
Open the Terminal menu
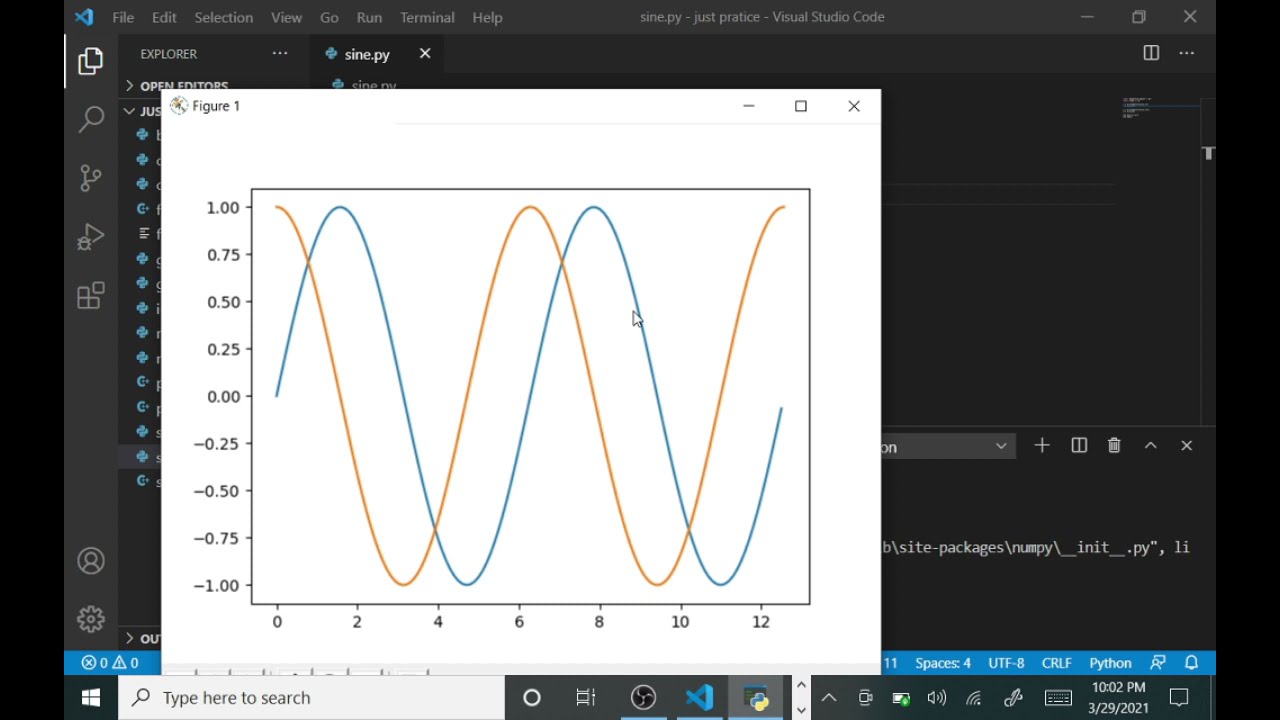[427, 17]
